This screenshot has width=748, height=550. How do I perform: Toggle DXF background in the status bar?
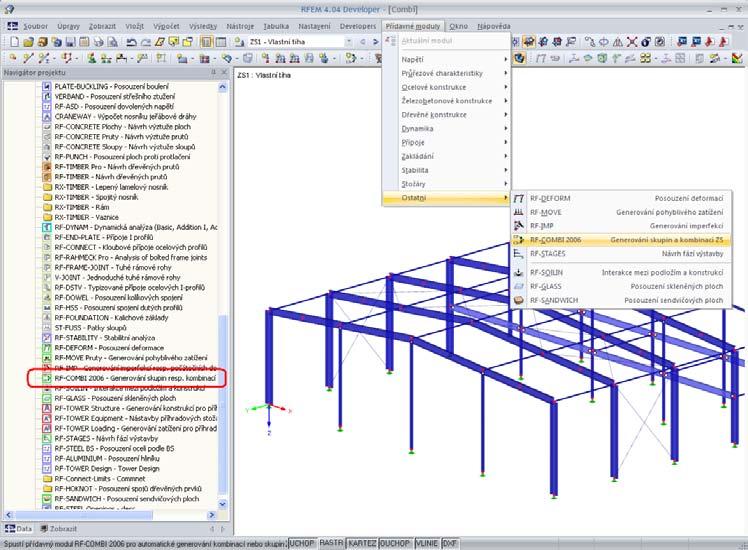coord(450,543)
